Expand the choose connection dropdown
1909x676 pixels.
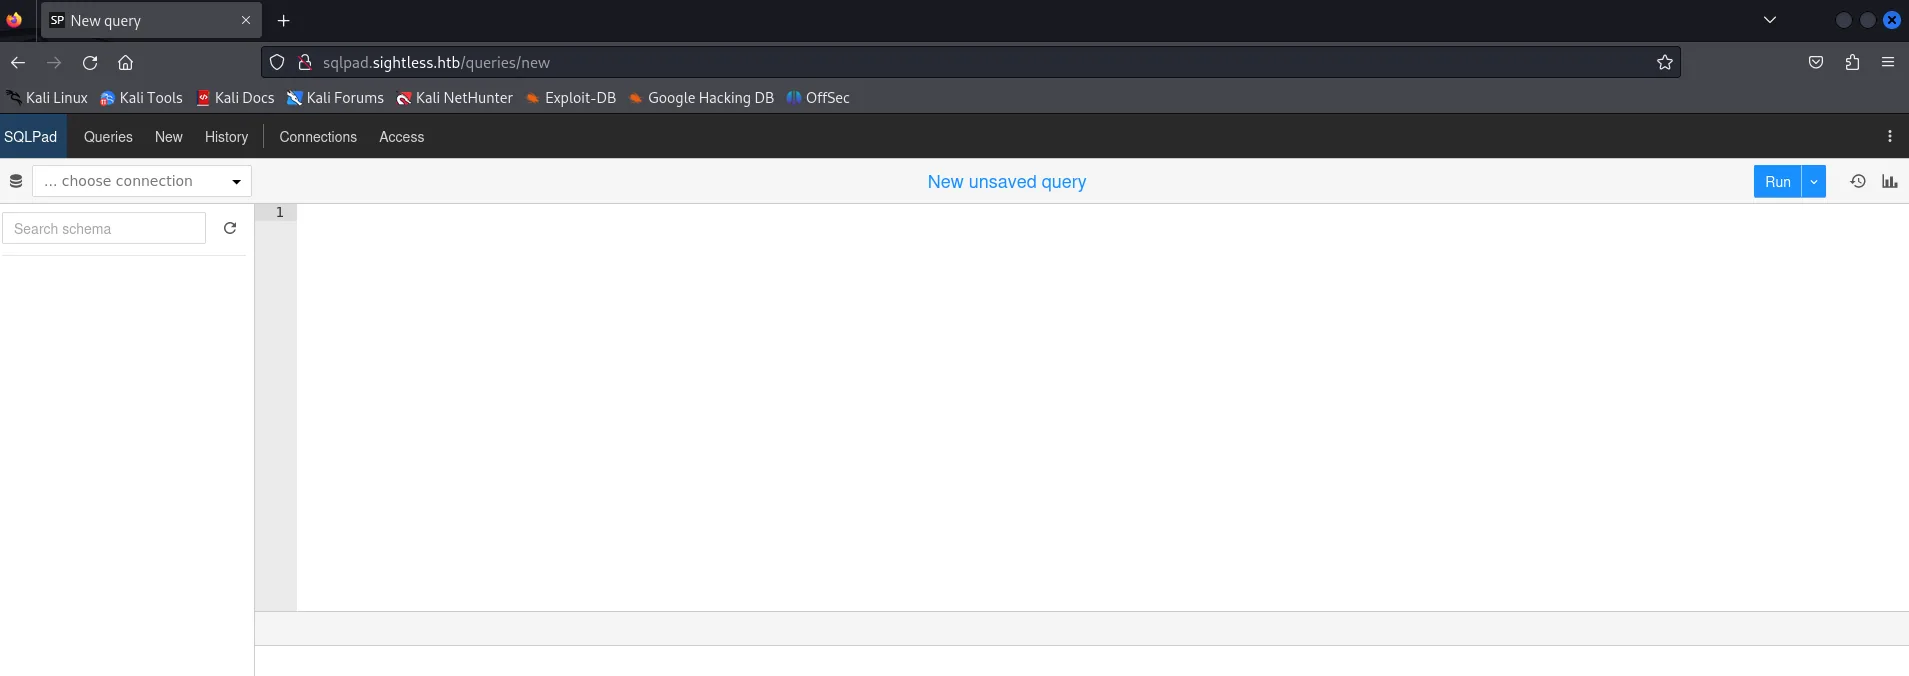coord(142,181)
